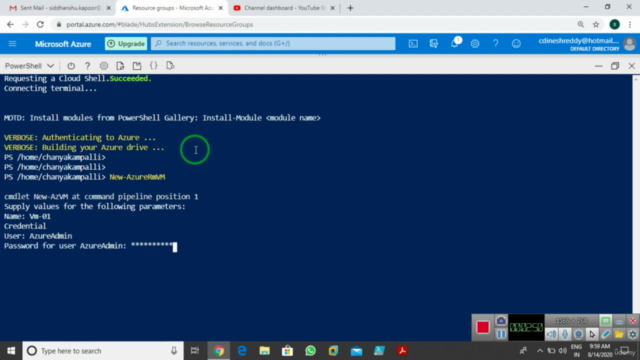Click the Type here to search box

103,351
